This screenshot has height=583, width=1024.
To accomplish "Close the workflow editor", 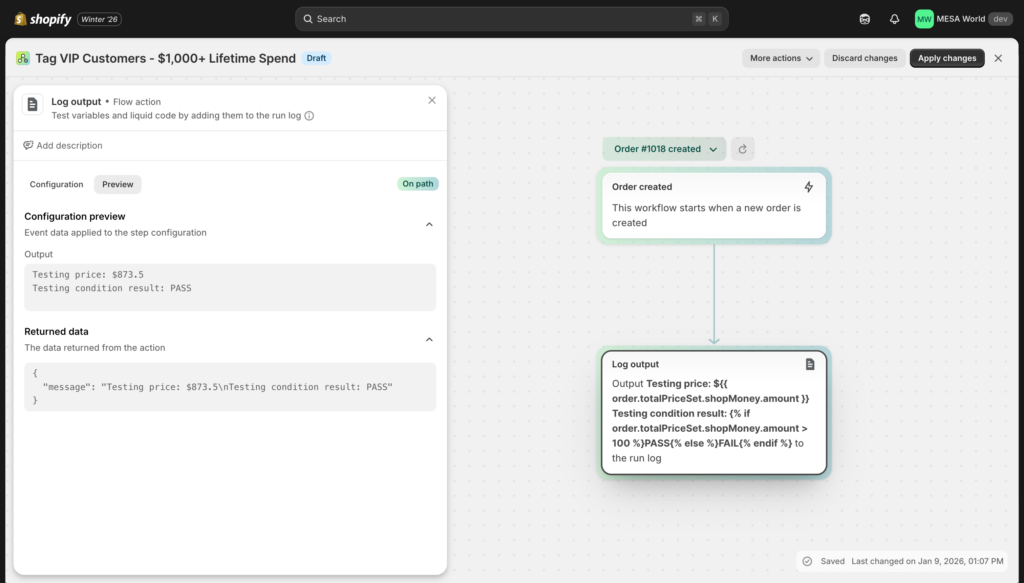I will click(x=998, y=58).
